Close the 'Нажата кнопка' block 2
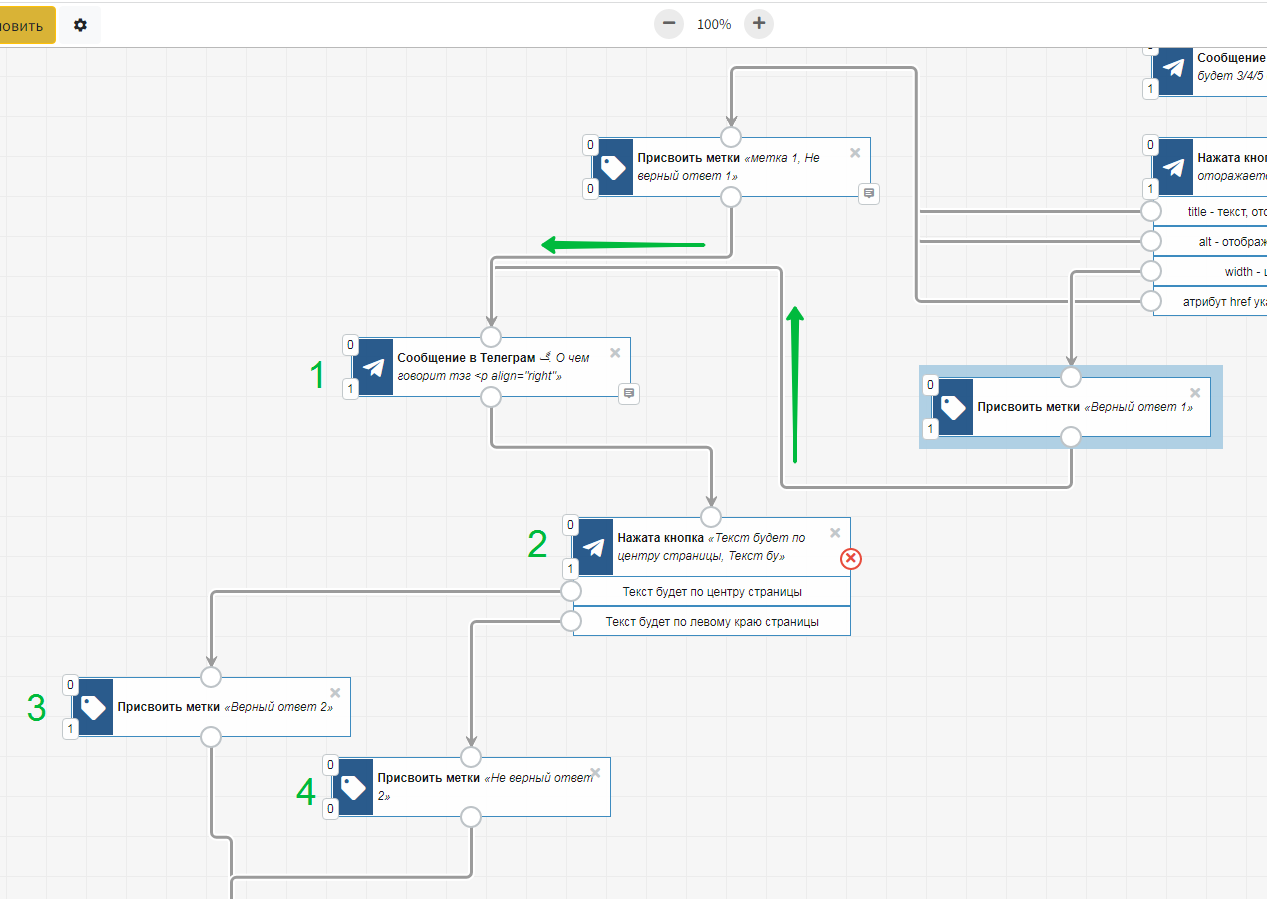The image size is (1267, 899). (835, 533)
